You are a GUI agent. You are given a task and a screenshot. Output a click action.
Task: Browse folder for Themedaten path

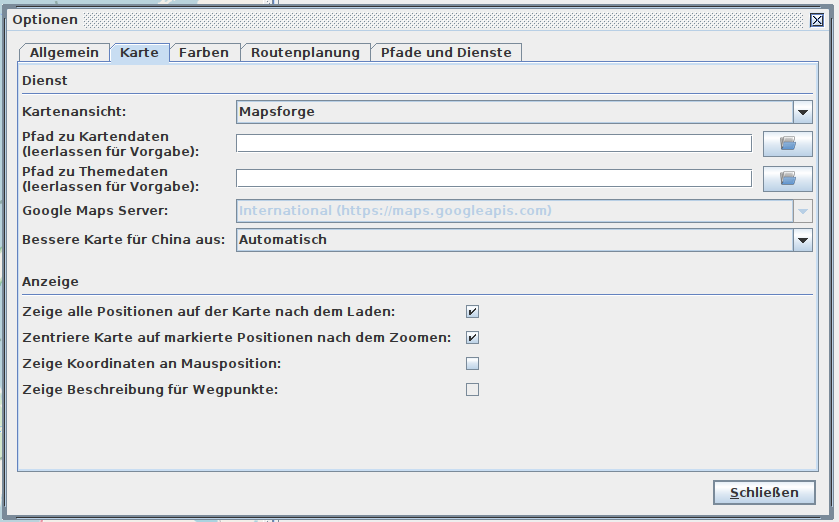(787, 179)
